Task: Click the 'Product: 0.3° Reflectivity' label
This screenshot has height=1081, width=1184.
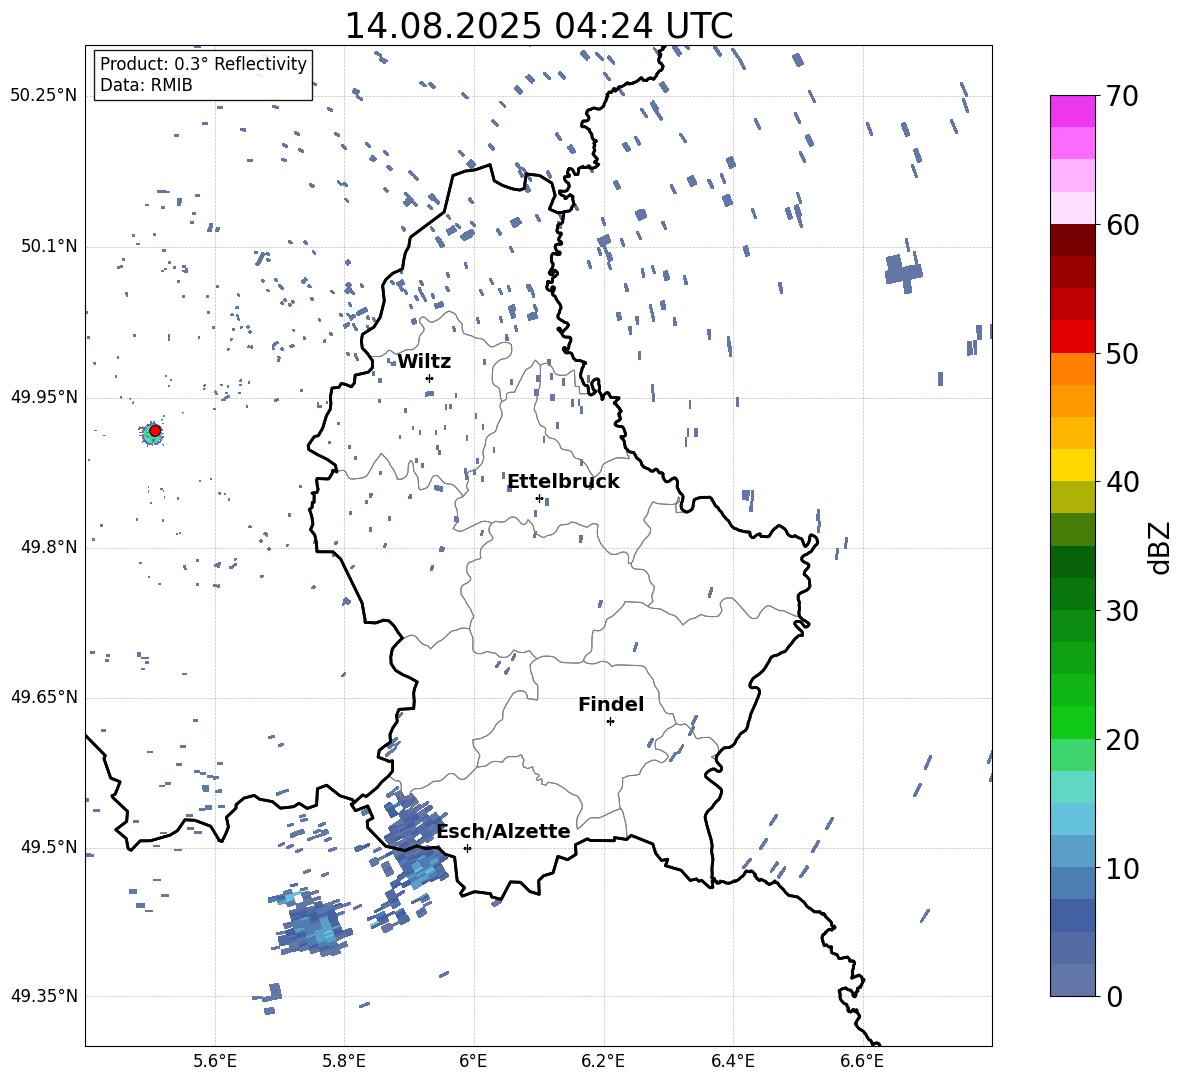Action: pos(203,63)
